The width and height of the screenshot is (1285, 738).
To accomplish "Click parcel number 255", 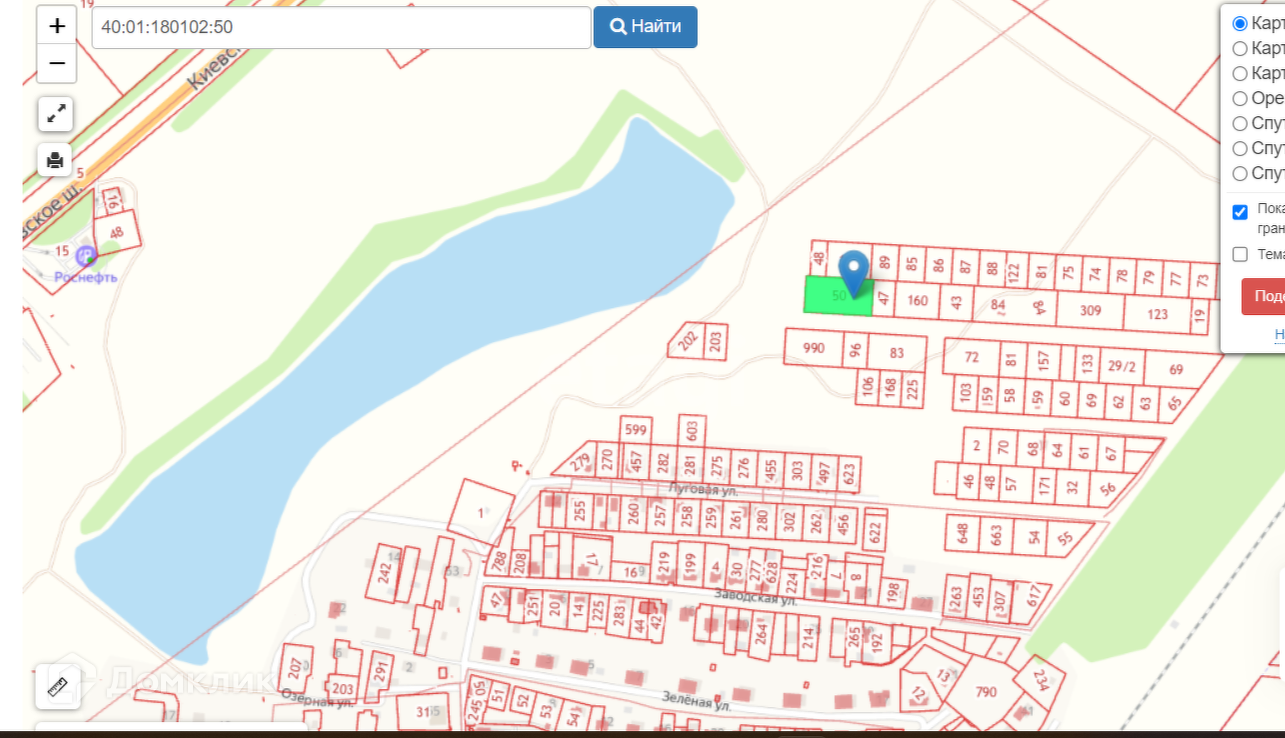I will click(581, 512).
